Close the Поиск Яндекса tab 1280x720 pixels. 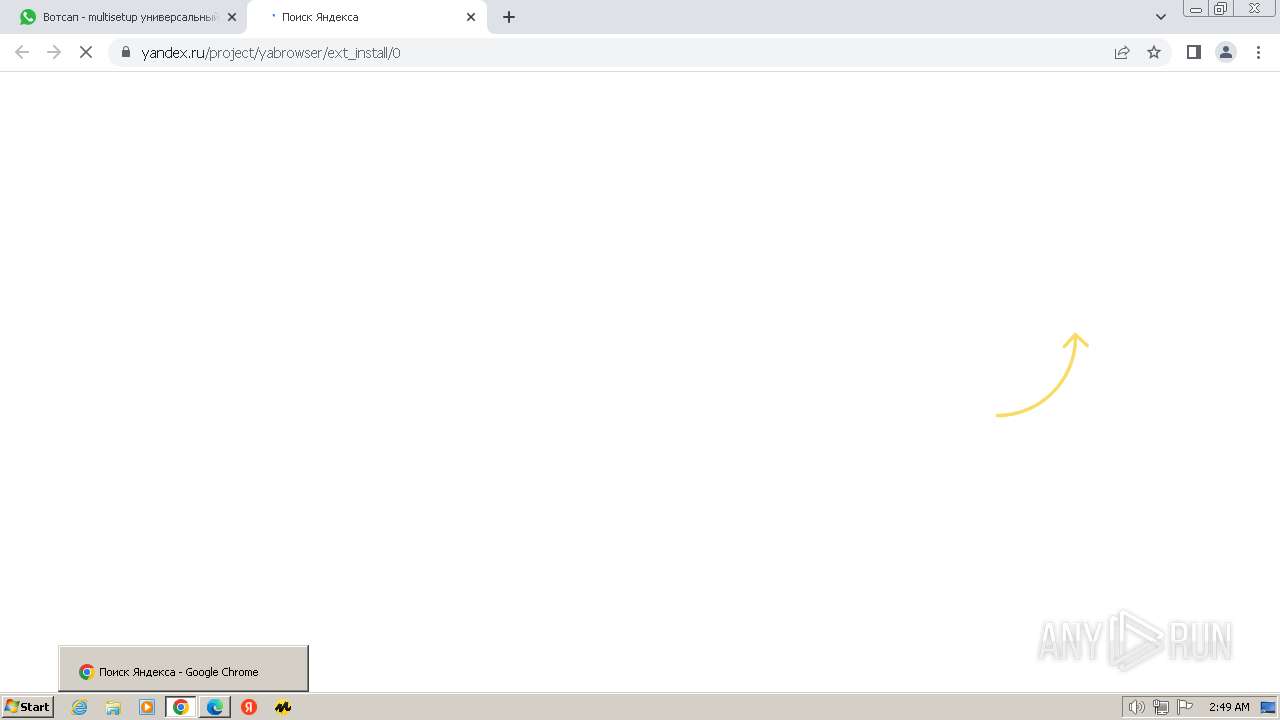coord(471,17)
